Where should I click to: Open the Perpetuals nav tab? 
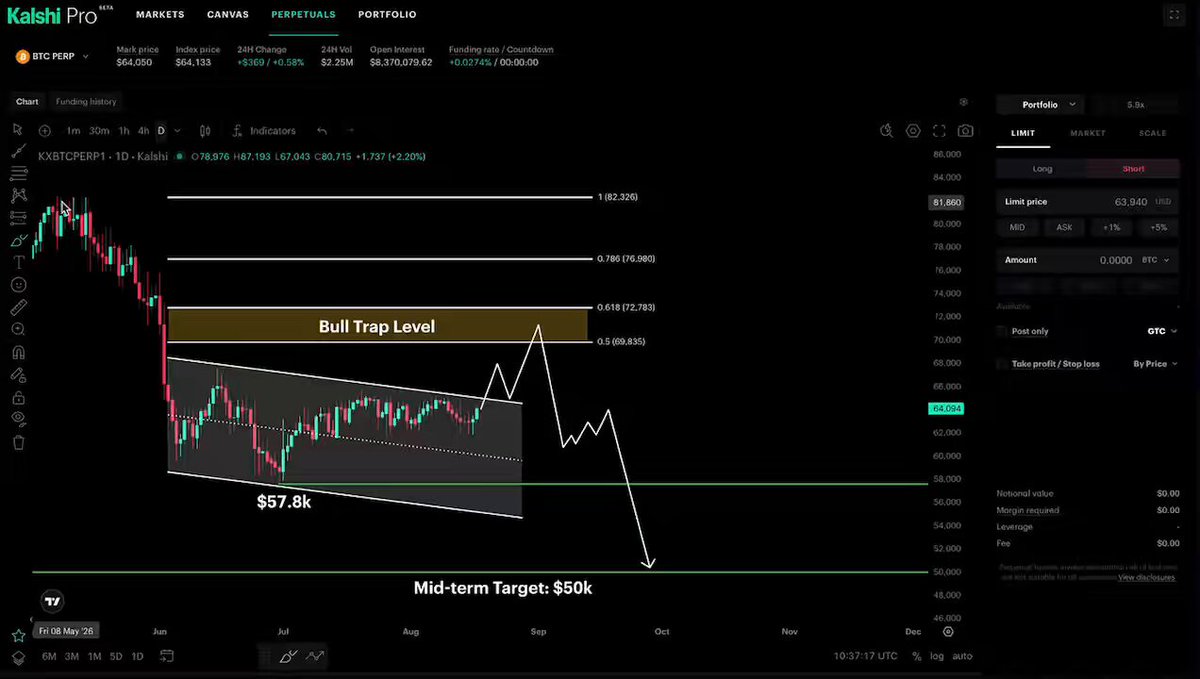303,15
